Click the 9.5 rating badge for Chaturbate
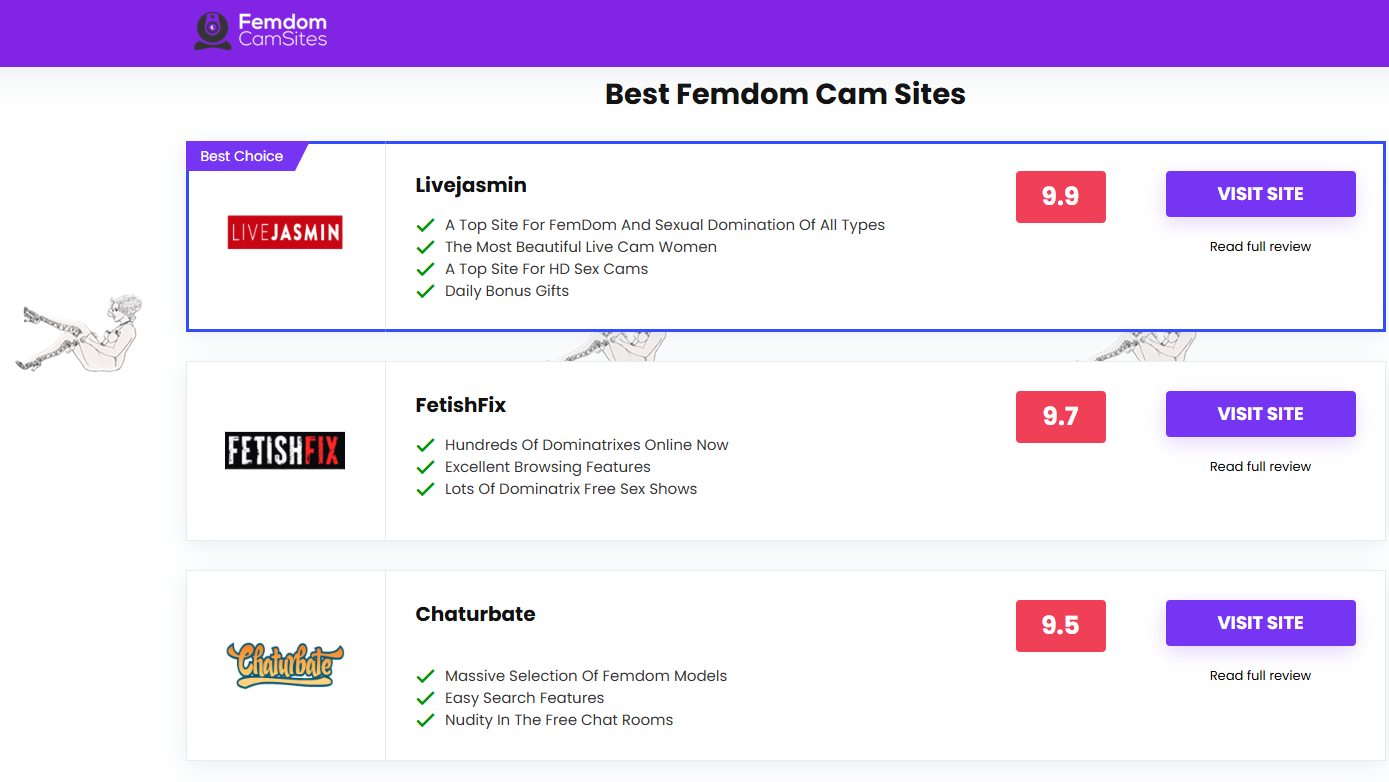The height and width of the screenshot is (782, 1389). (1060, 626)
